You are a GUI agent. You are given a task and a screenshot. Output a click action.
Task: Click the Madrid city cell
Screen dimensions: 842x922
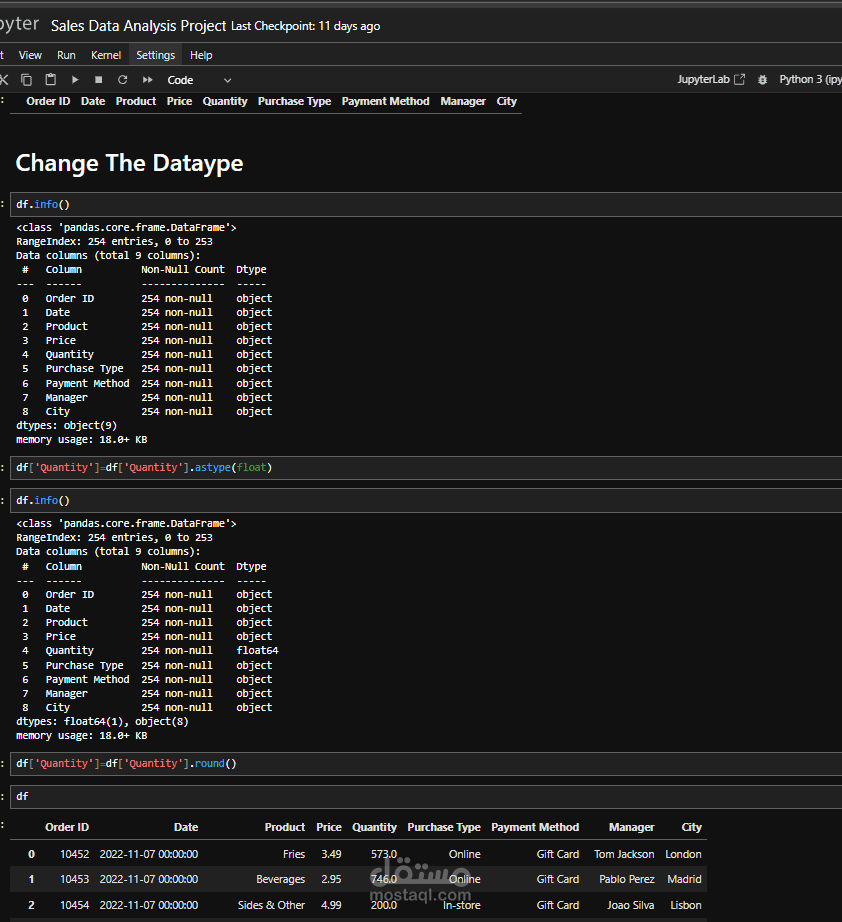pyautogui.click(x=684, y=879)
